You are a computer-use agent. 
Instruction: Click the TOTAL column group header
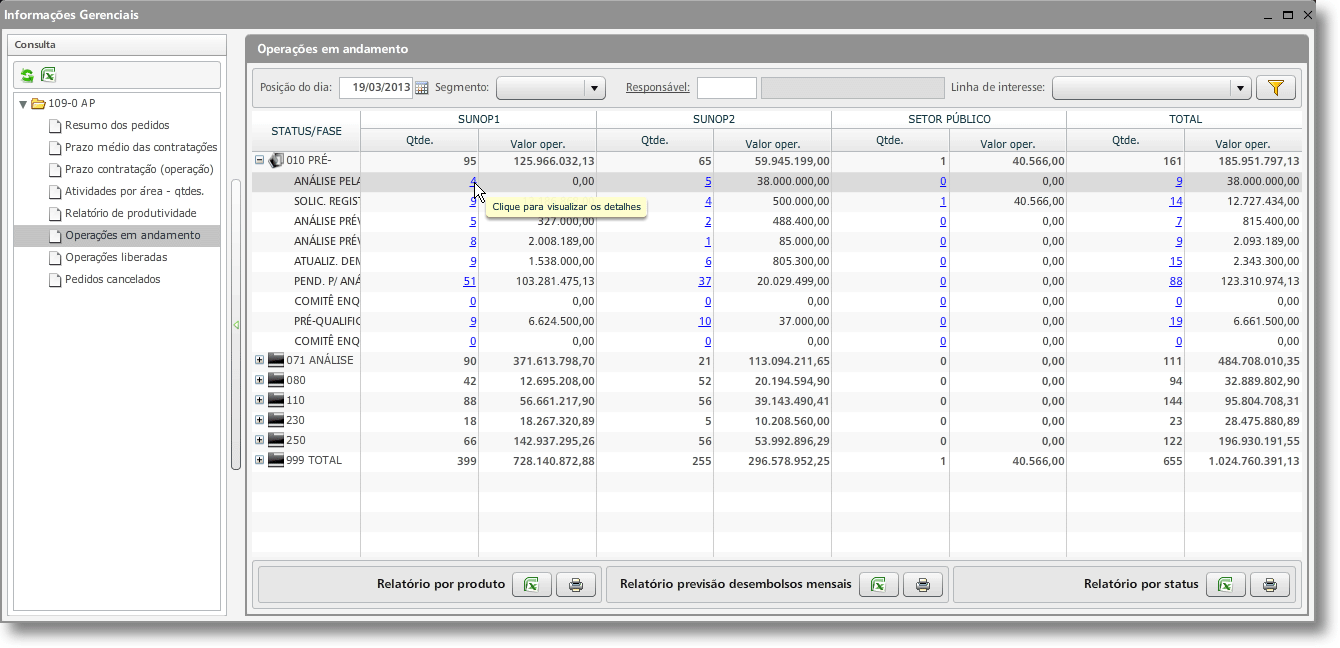pyautogui.click(x=1185, y=119)
